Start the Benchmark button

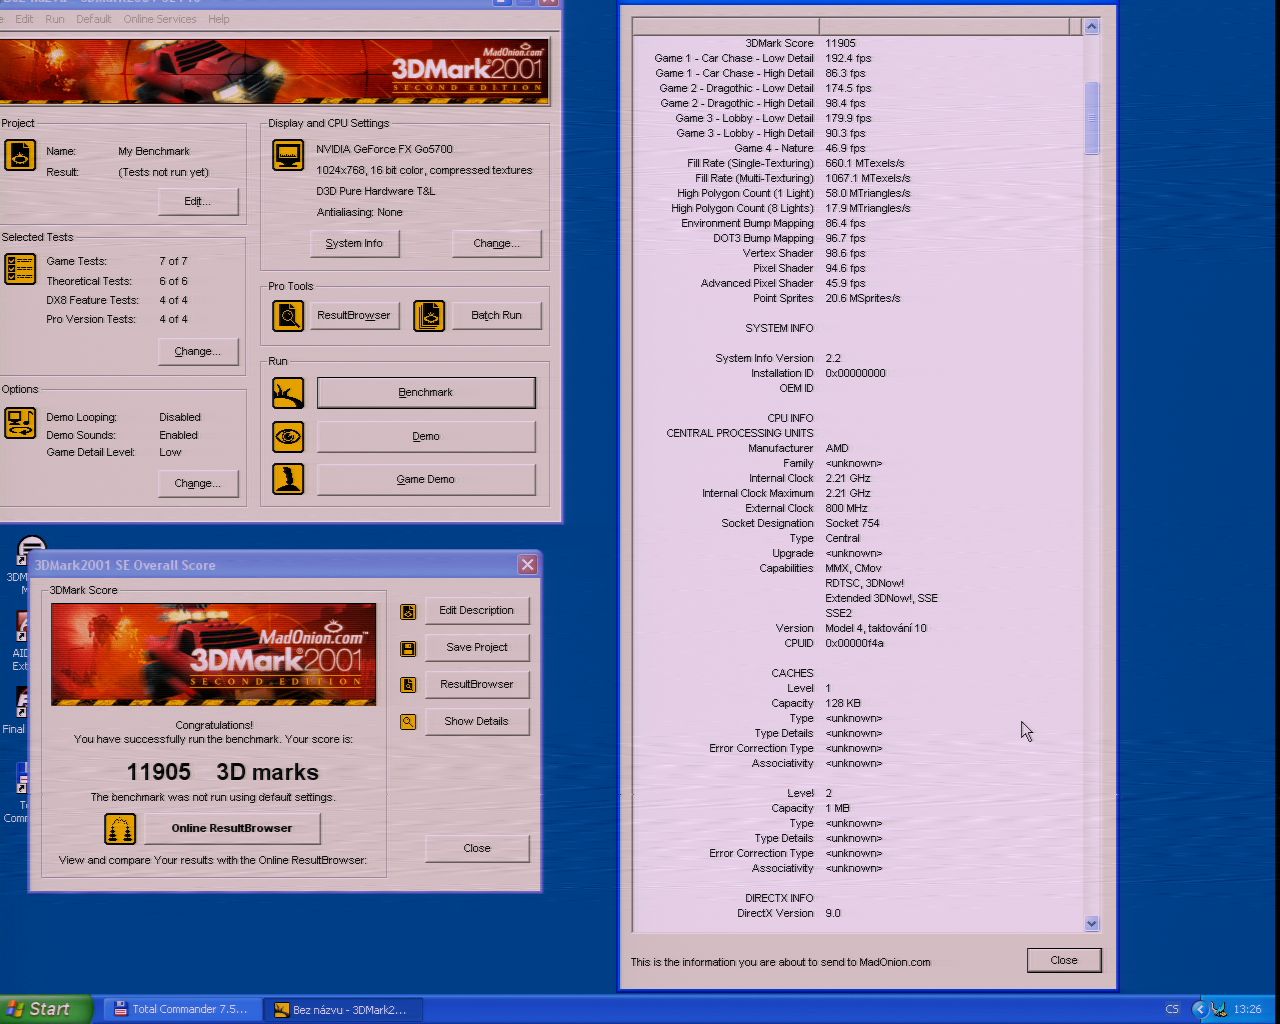click(426, 392)
